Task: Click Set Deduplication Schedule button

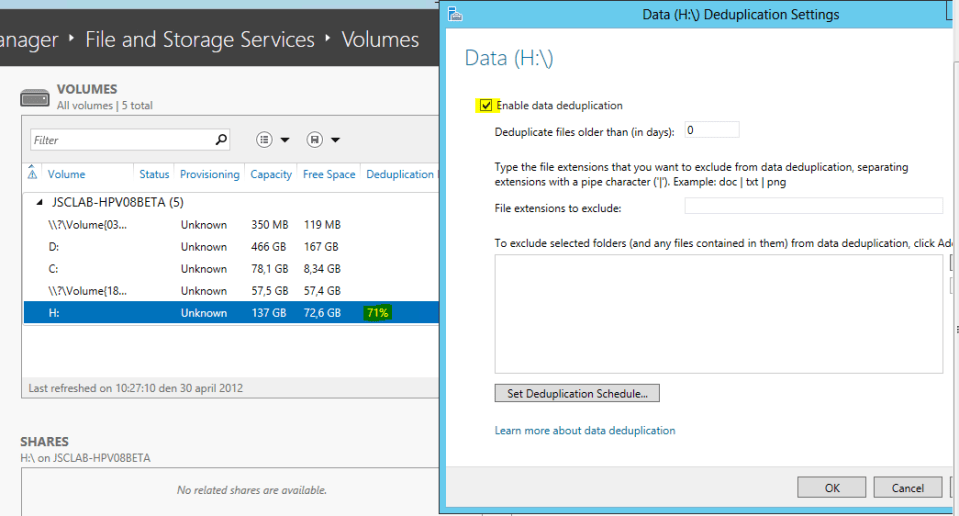Action: 577,394
